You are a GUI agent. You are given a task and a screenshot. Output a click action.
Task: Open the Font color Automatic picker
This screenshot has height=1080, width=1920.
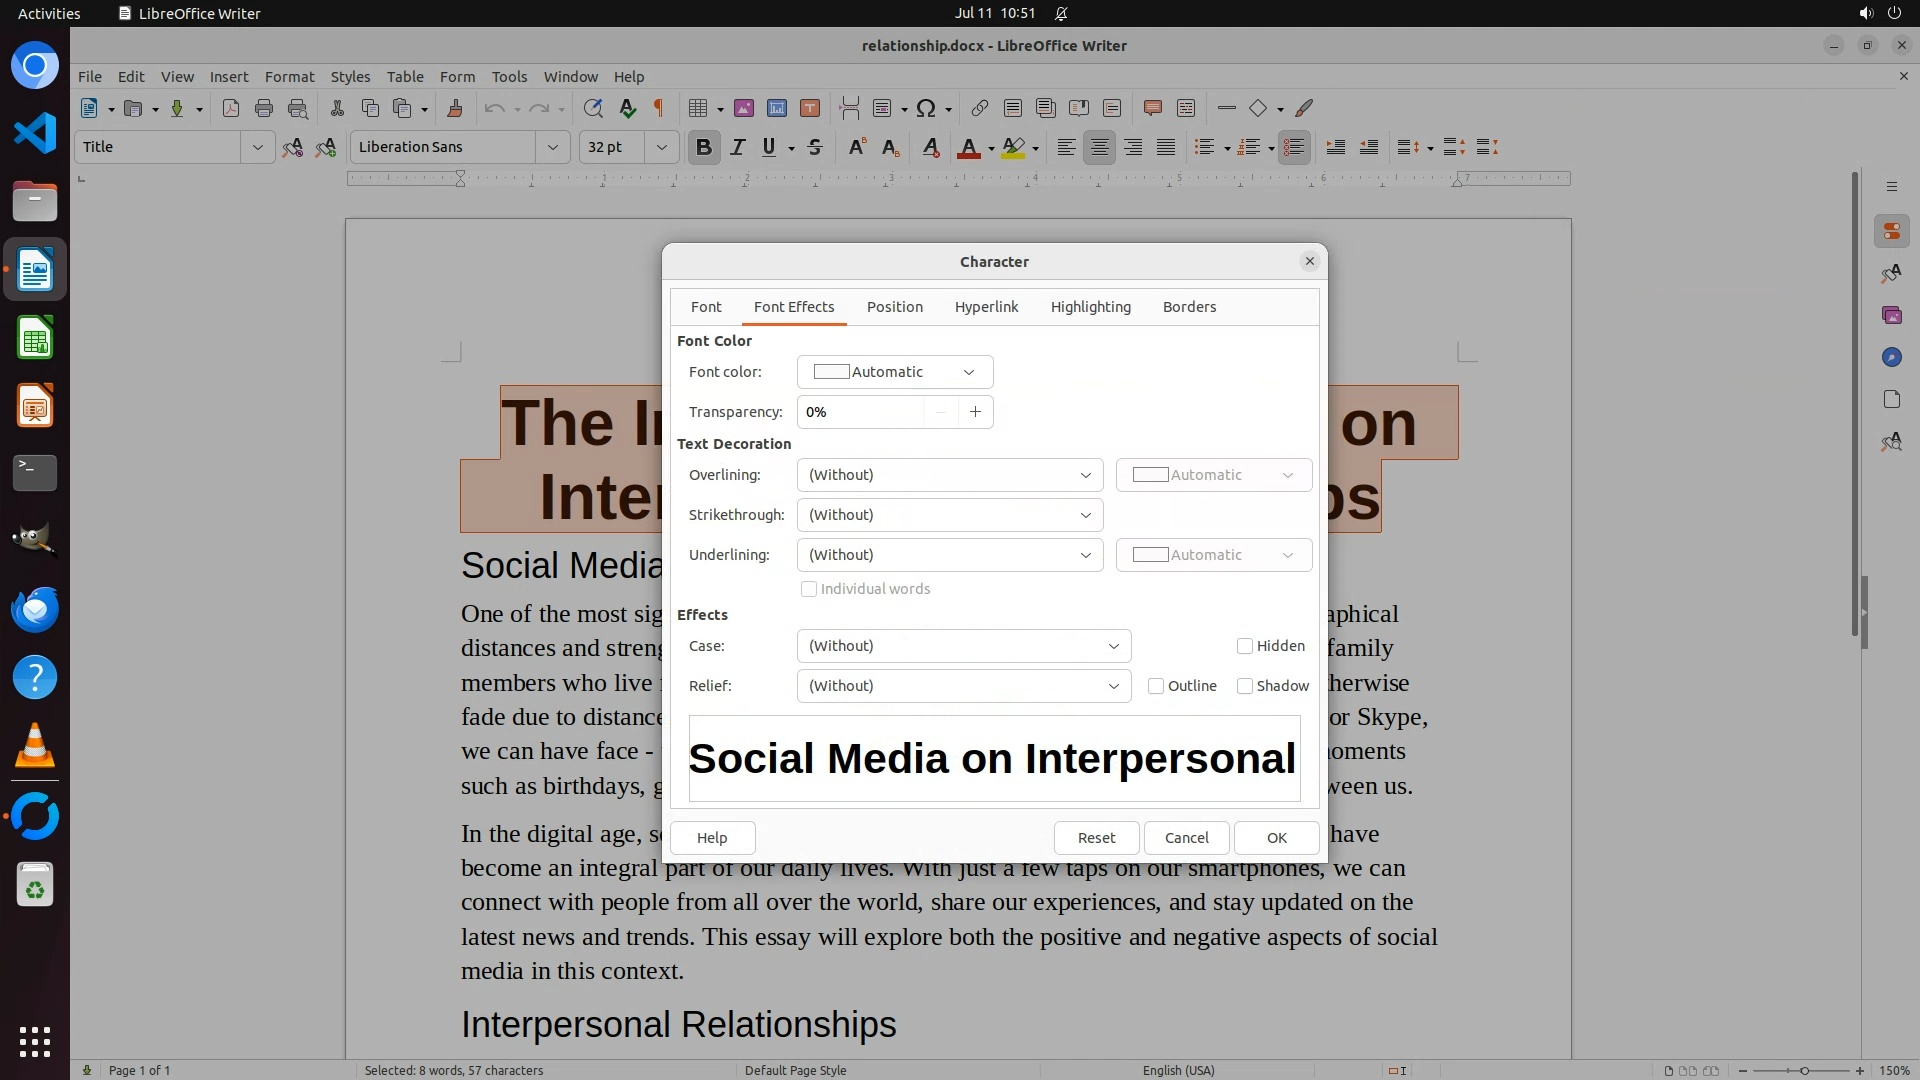pos(894,372)
